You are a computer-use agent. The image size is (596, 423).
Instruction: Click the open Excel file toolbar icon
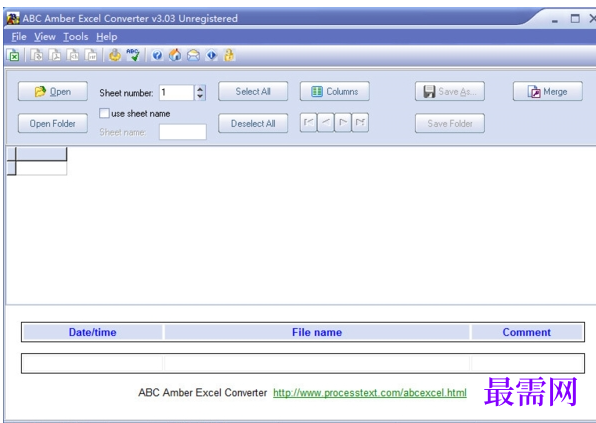point(14,56)
